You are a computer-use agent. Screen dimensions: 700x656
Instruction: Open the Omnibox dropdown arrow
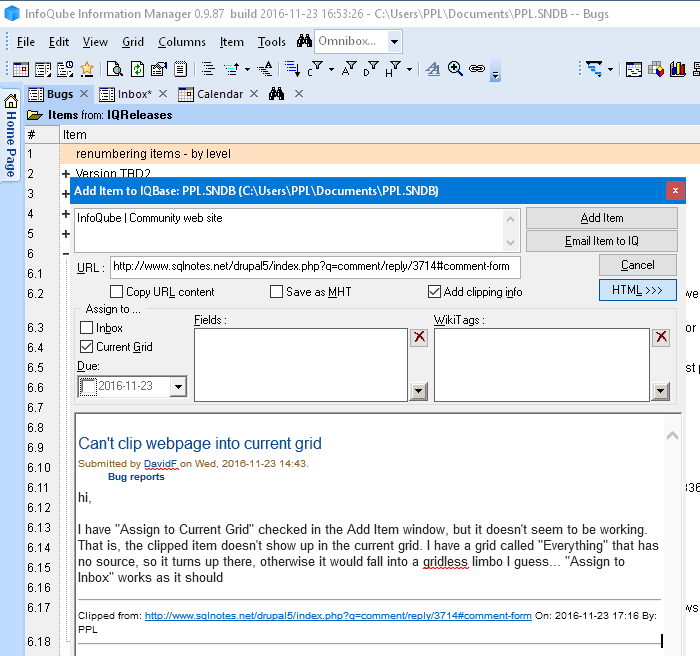coord(394,42)
